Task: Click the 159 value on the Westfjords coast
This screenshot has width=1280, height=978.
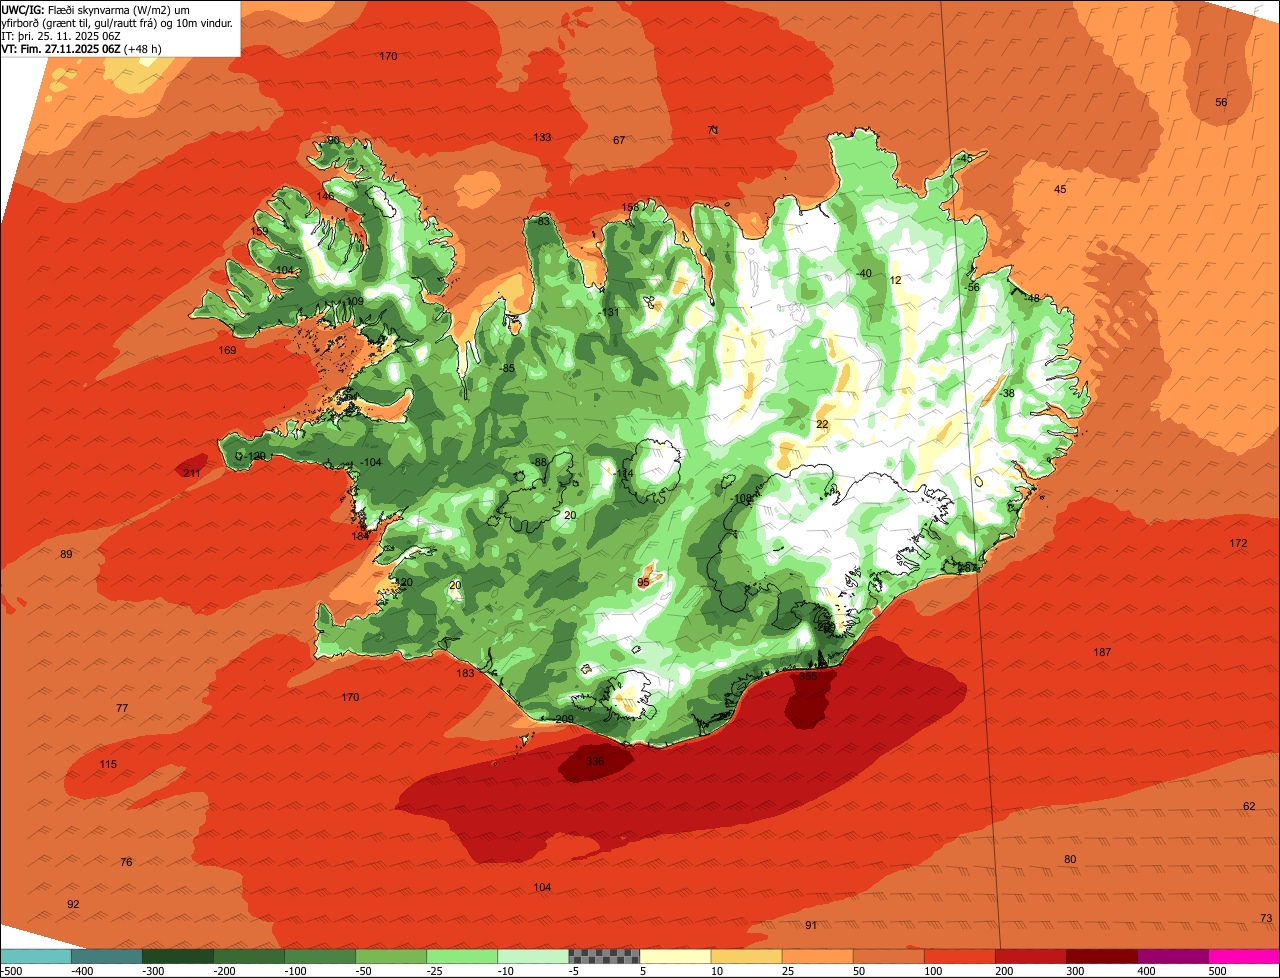Action: click(x=259, y=231)
